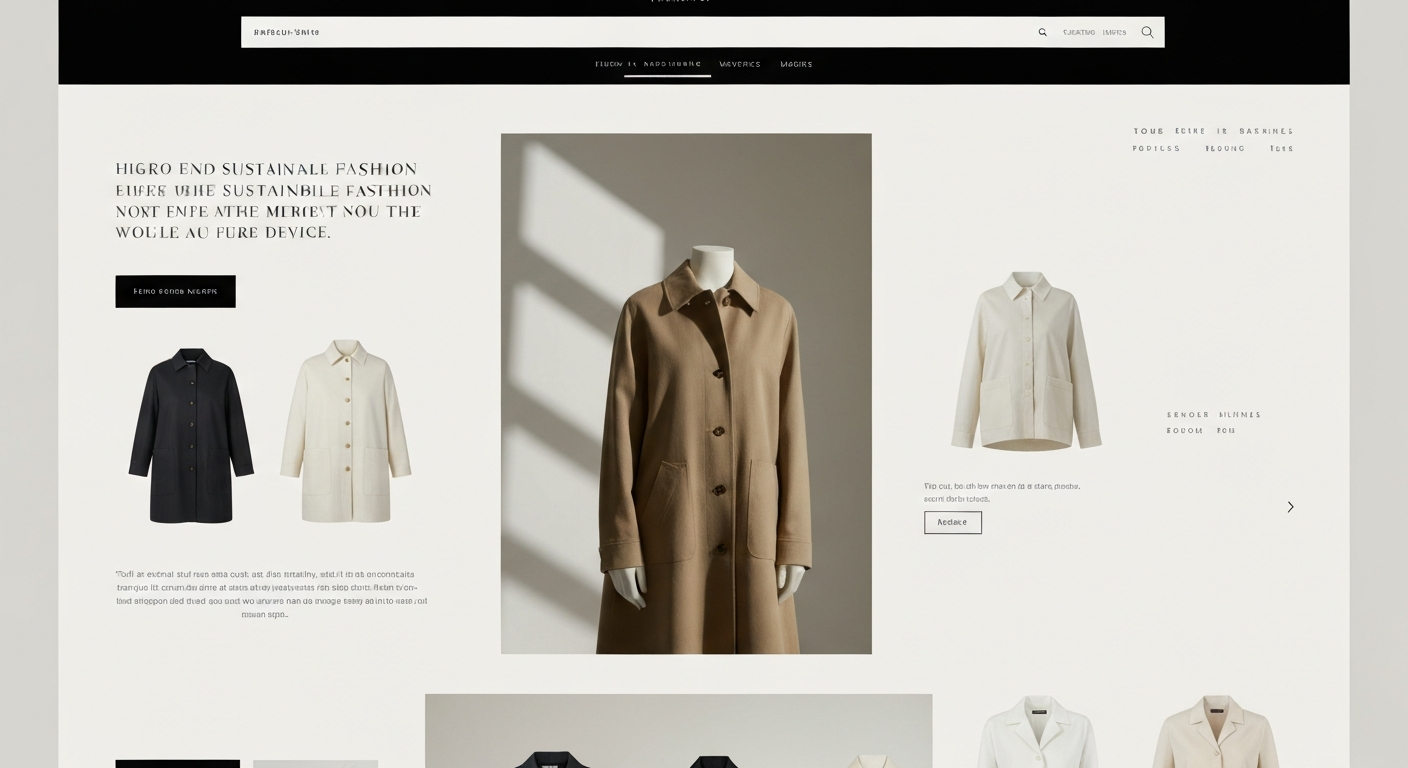Screen dimensions: 1408x768
Task: Click the large magnifier icon in search bar
Action: (1147, 32)
